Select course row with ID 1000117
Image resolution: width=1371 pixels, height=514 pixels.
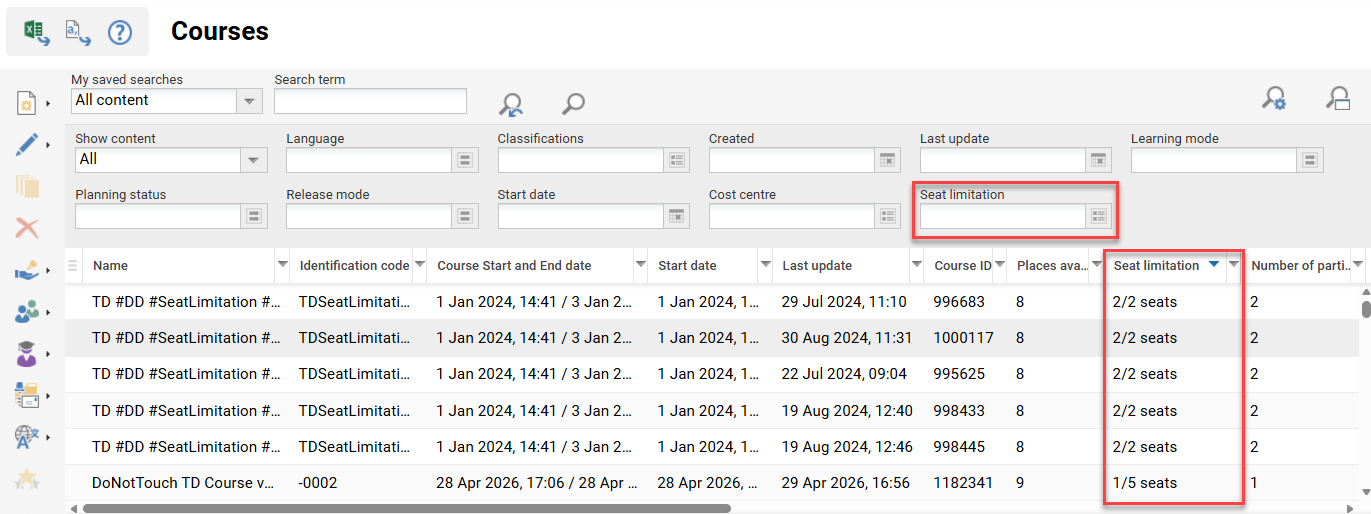coord(713,338)
